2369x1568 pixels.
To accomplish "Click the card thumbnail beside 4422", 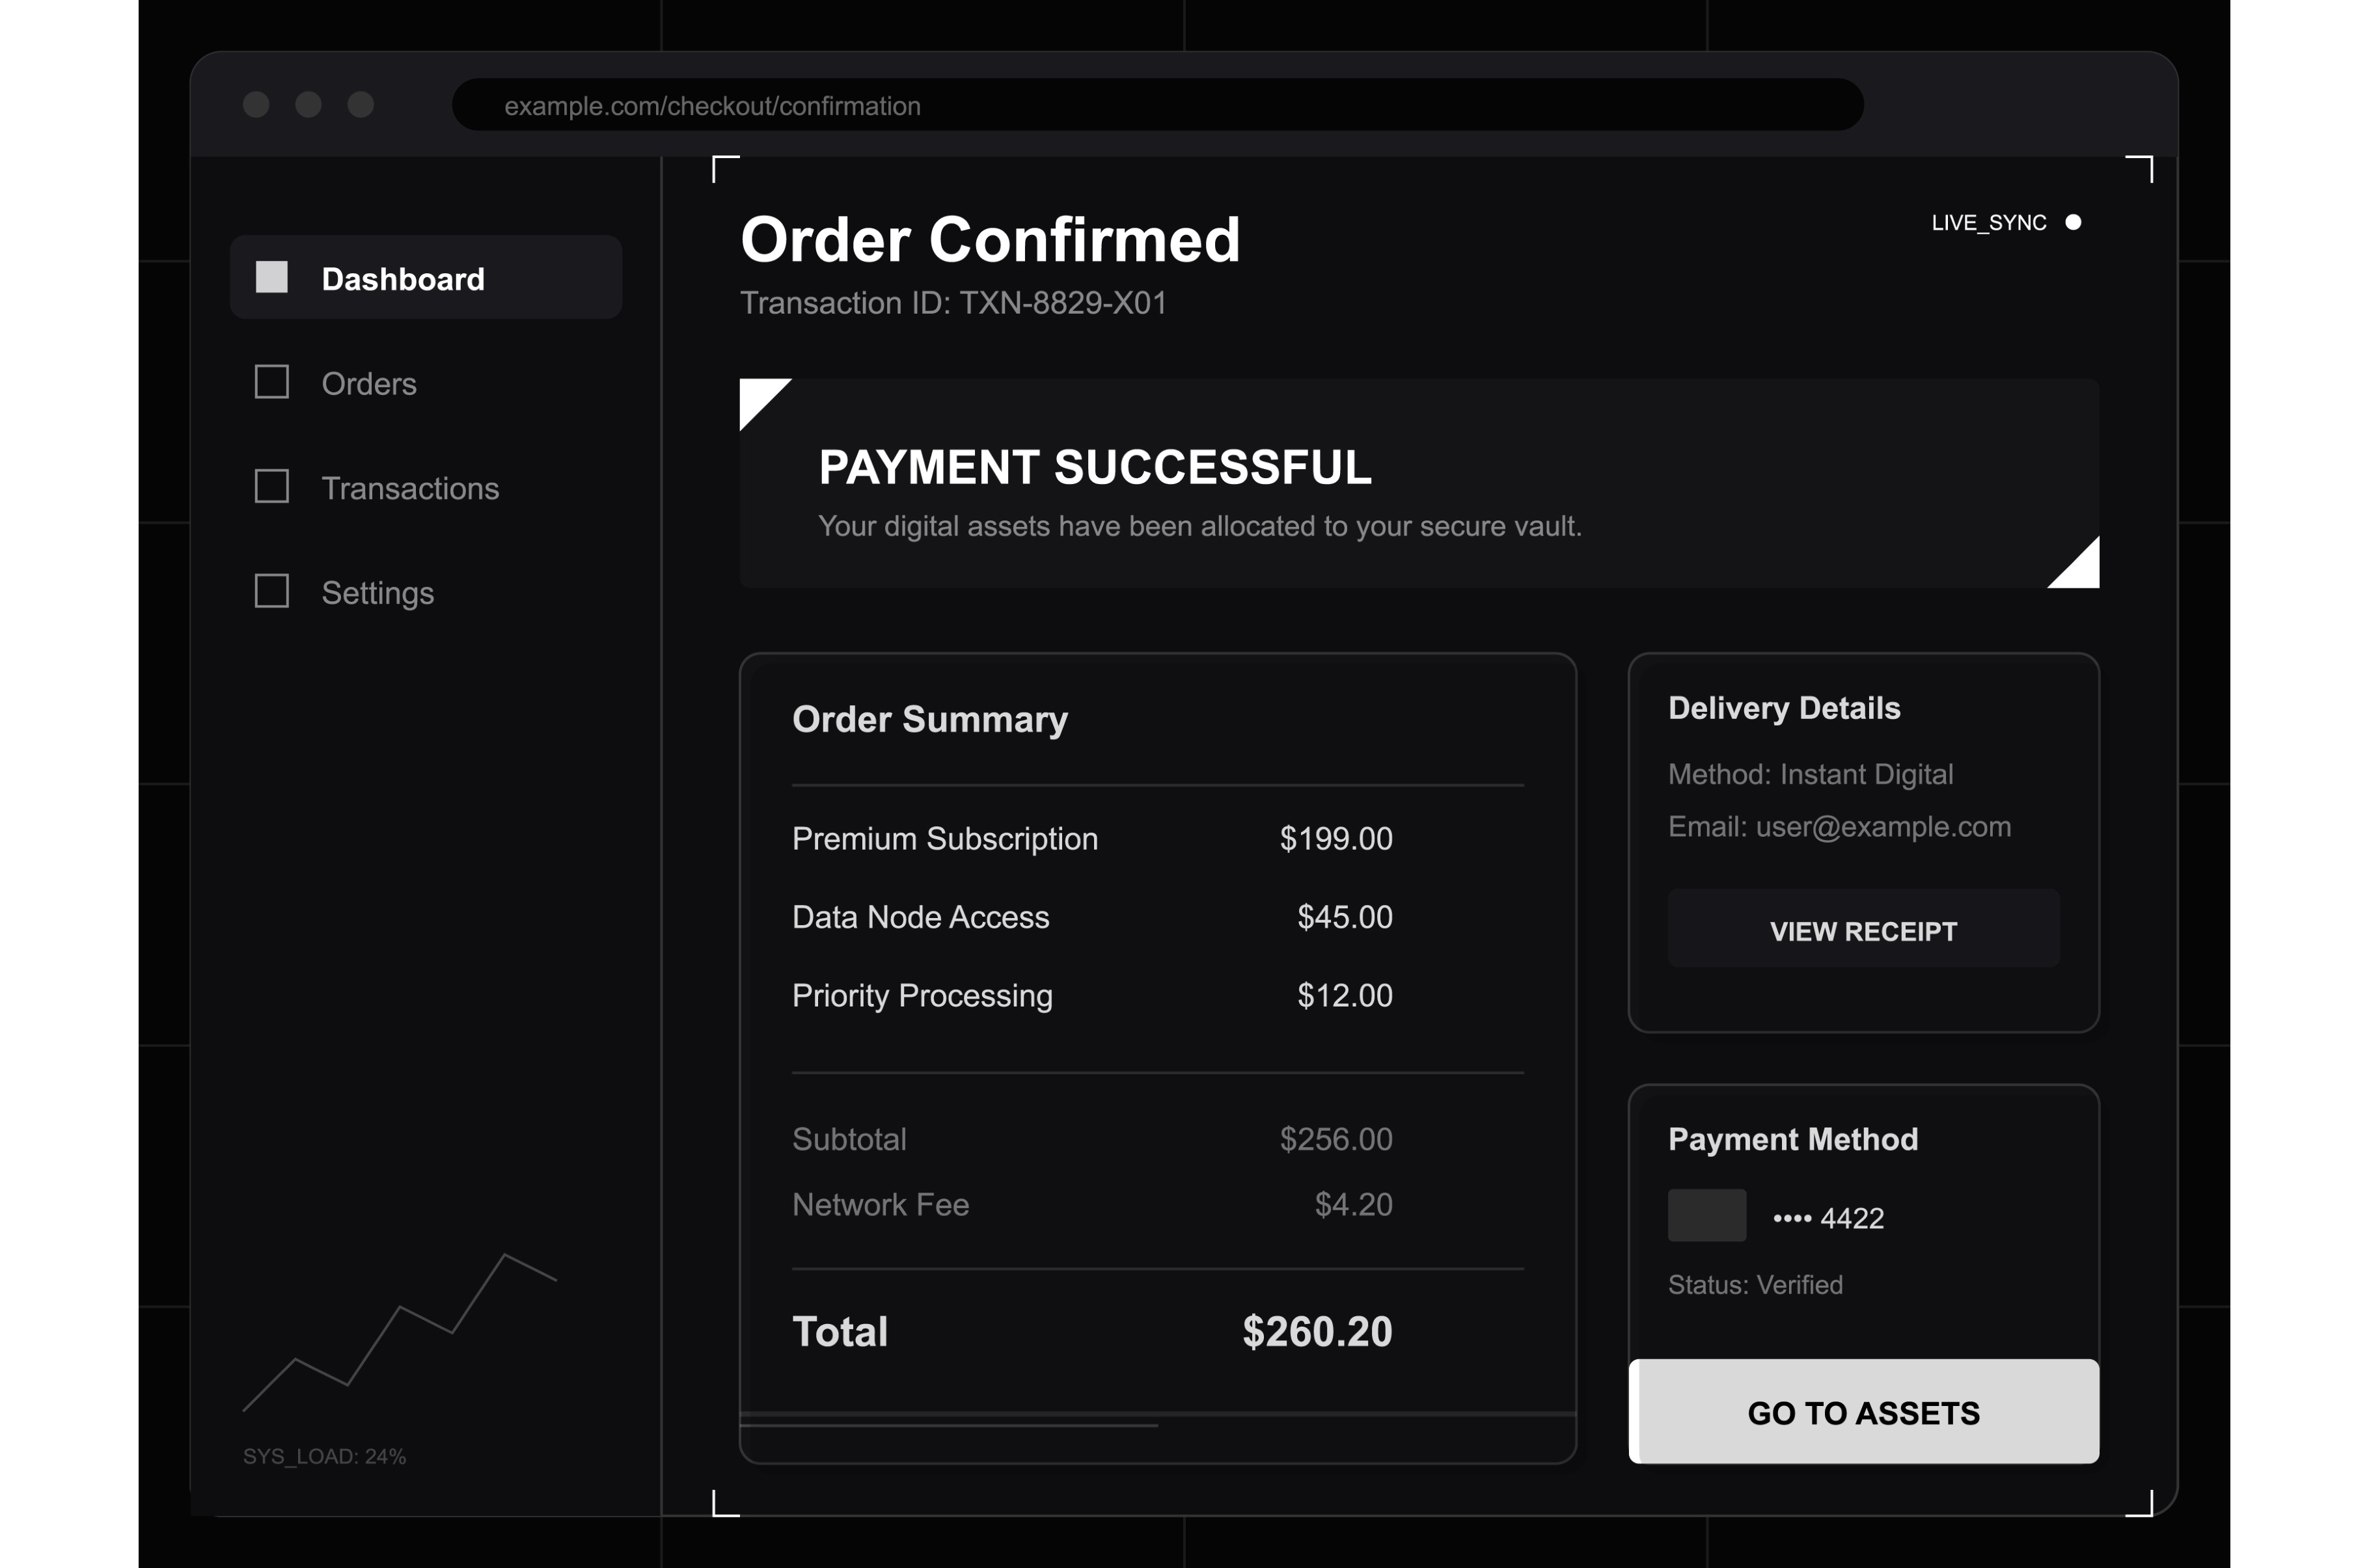I will [x=1706, y=1215].
